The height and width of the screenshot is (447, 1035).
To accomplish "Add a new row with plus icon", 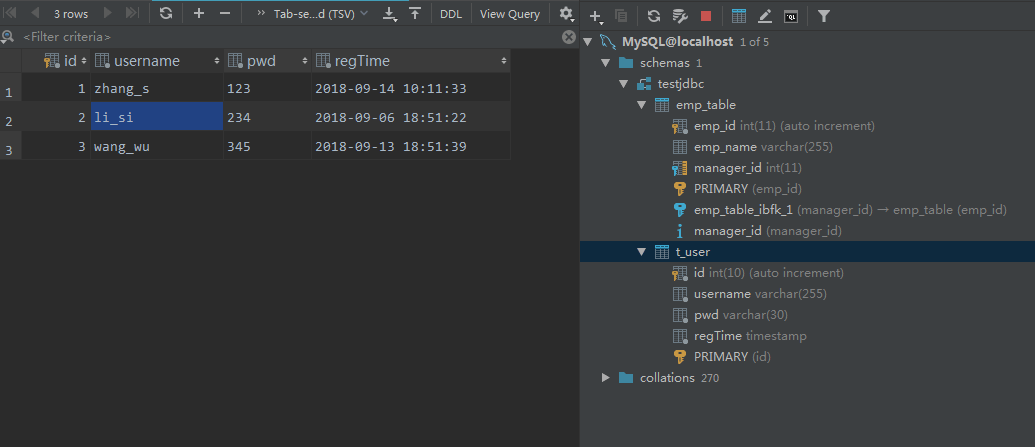I will 199,13.
